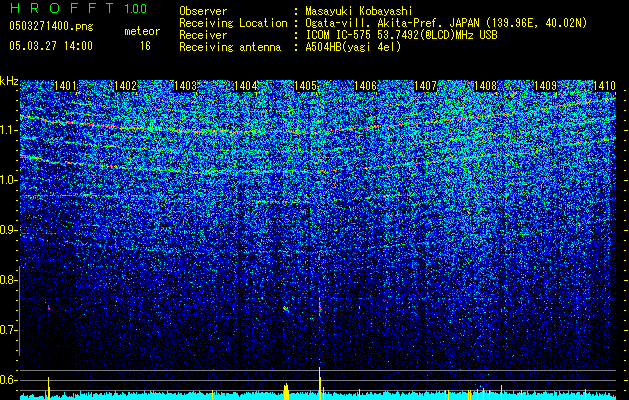Viewport: 629px width, 400px height.
Task: Click the 1.0 kHz frequency axis label
Action: click(8, 180)
